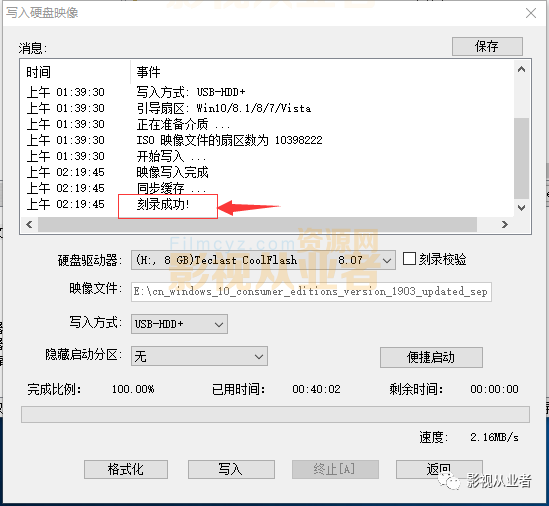Click the message list scroll up arrow

pos(521,69)
